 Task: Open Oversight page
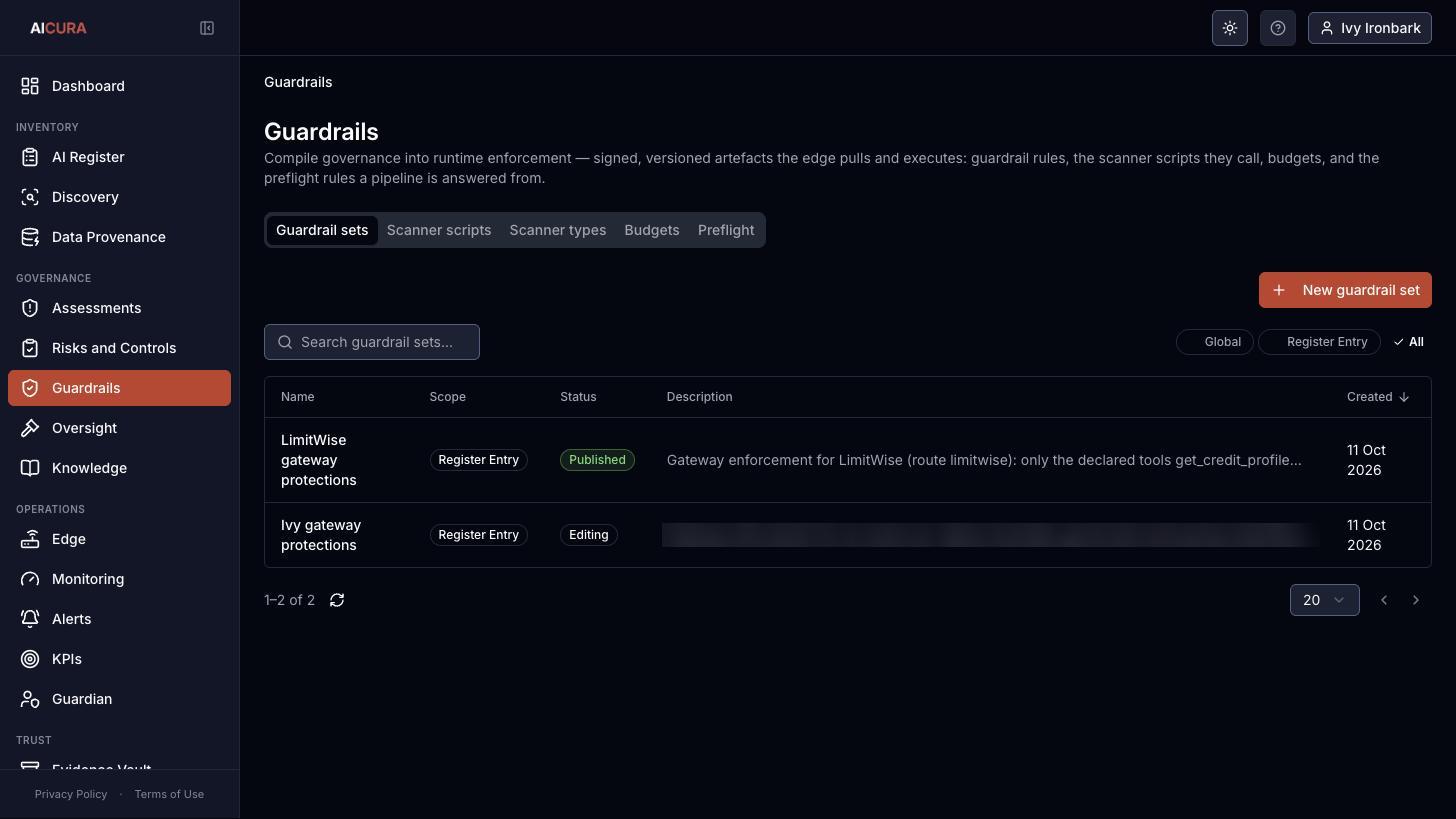119,428
